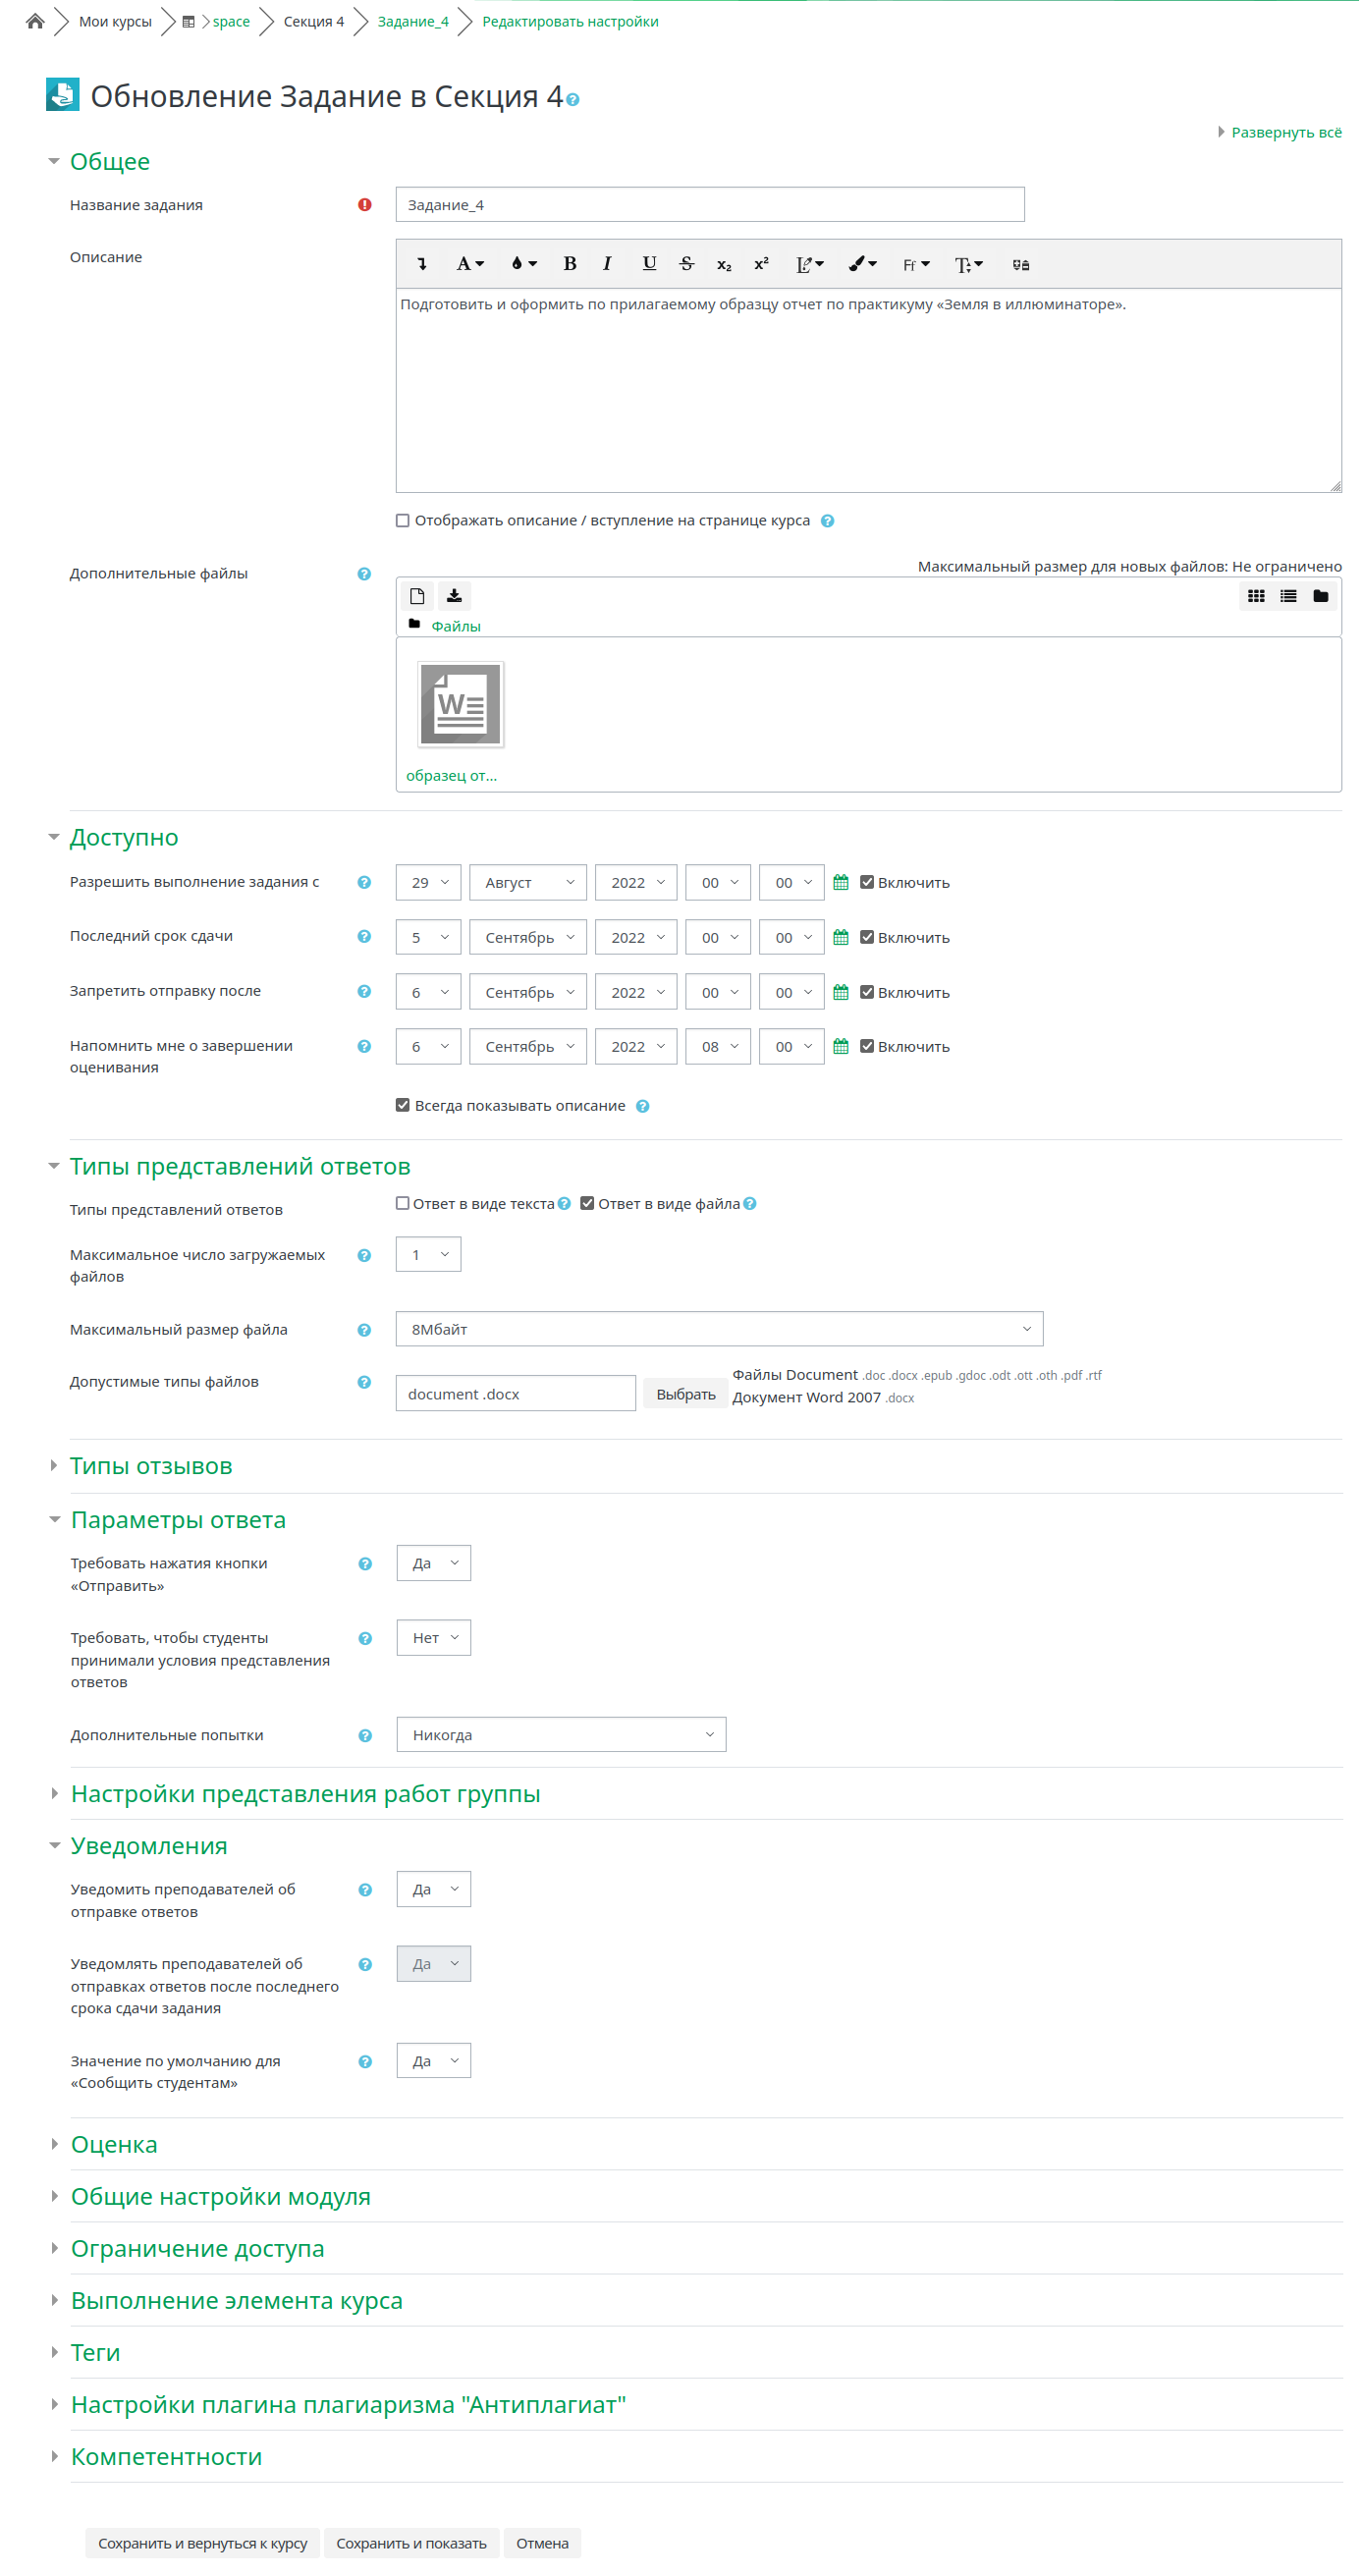Viewport: 1363px width, 2576px height.
Task: Toggle Включить for Запретить отправку после
Action: coord(867,992)
